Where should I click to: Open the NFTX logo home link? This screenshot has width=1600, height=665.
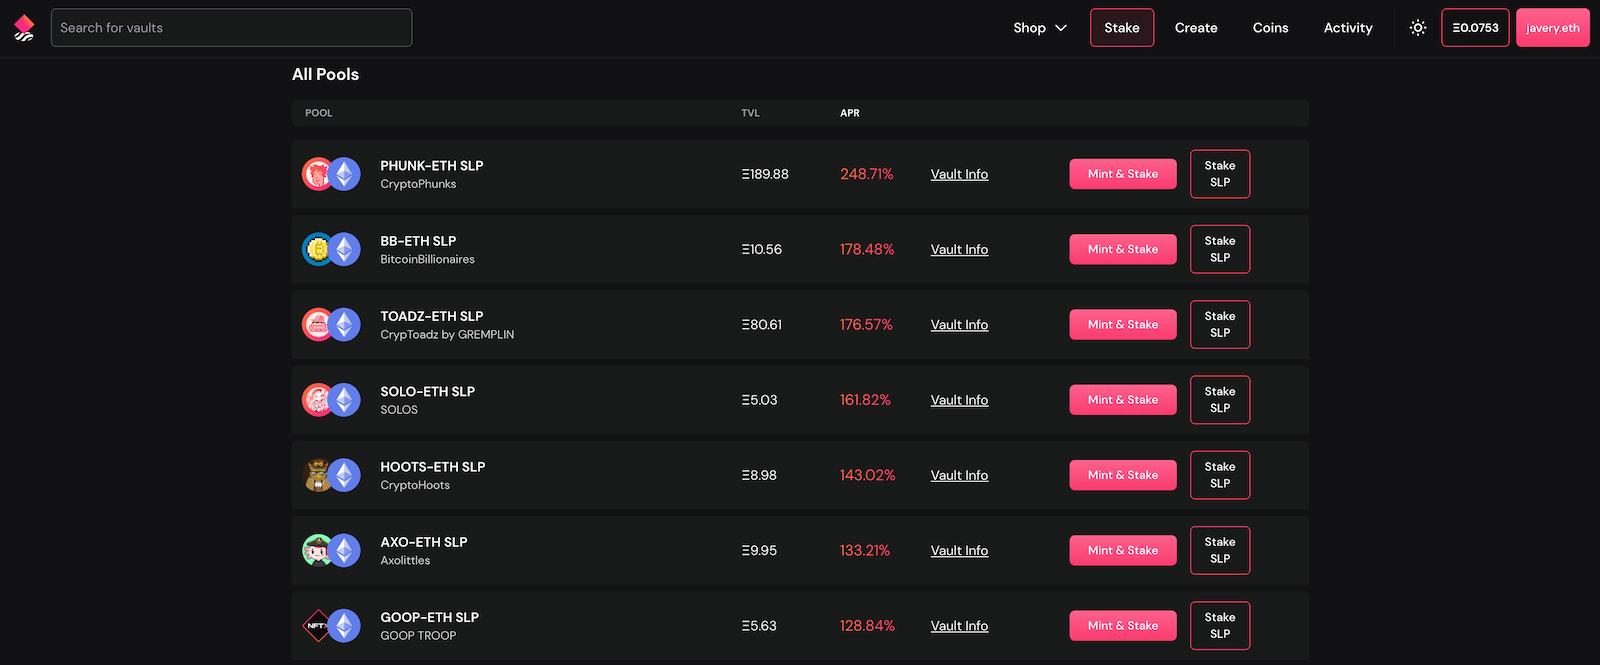[x=24, y=28]
